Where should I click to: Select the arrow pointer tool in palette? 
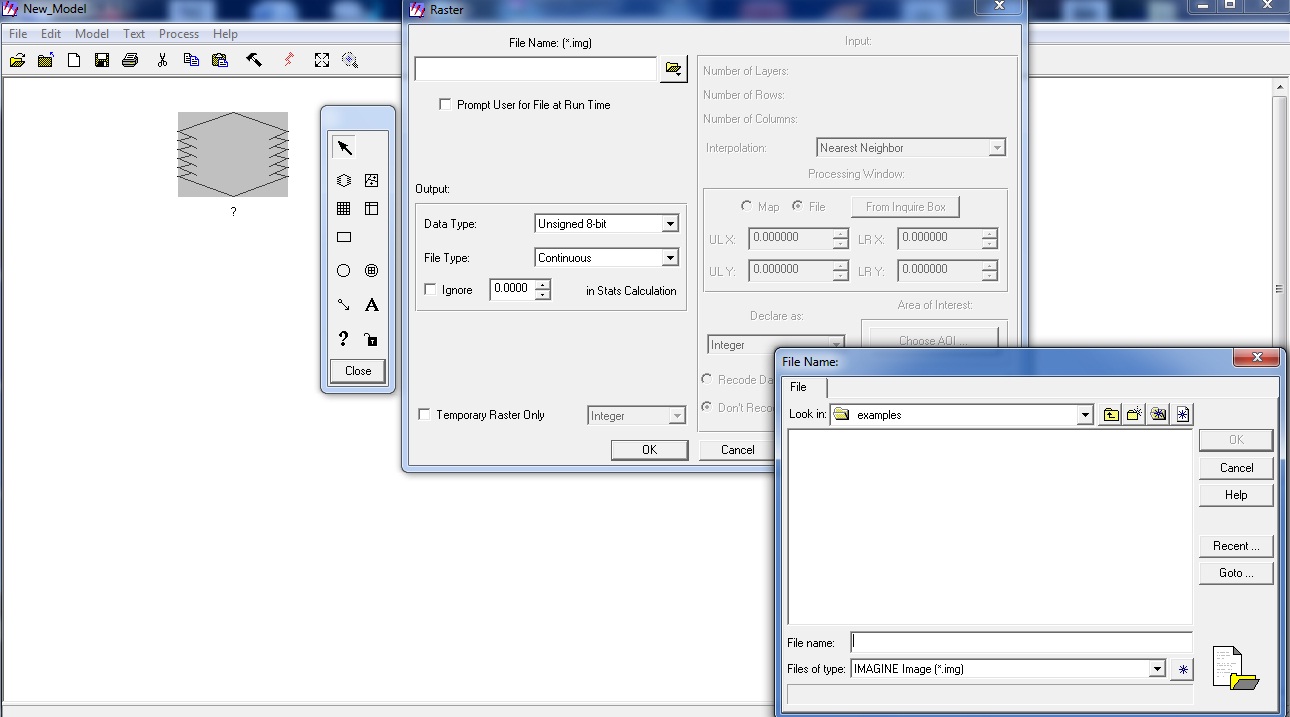tap(344, 148)
